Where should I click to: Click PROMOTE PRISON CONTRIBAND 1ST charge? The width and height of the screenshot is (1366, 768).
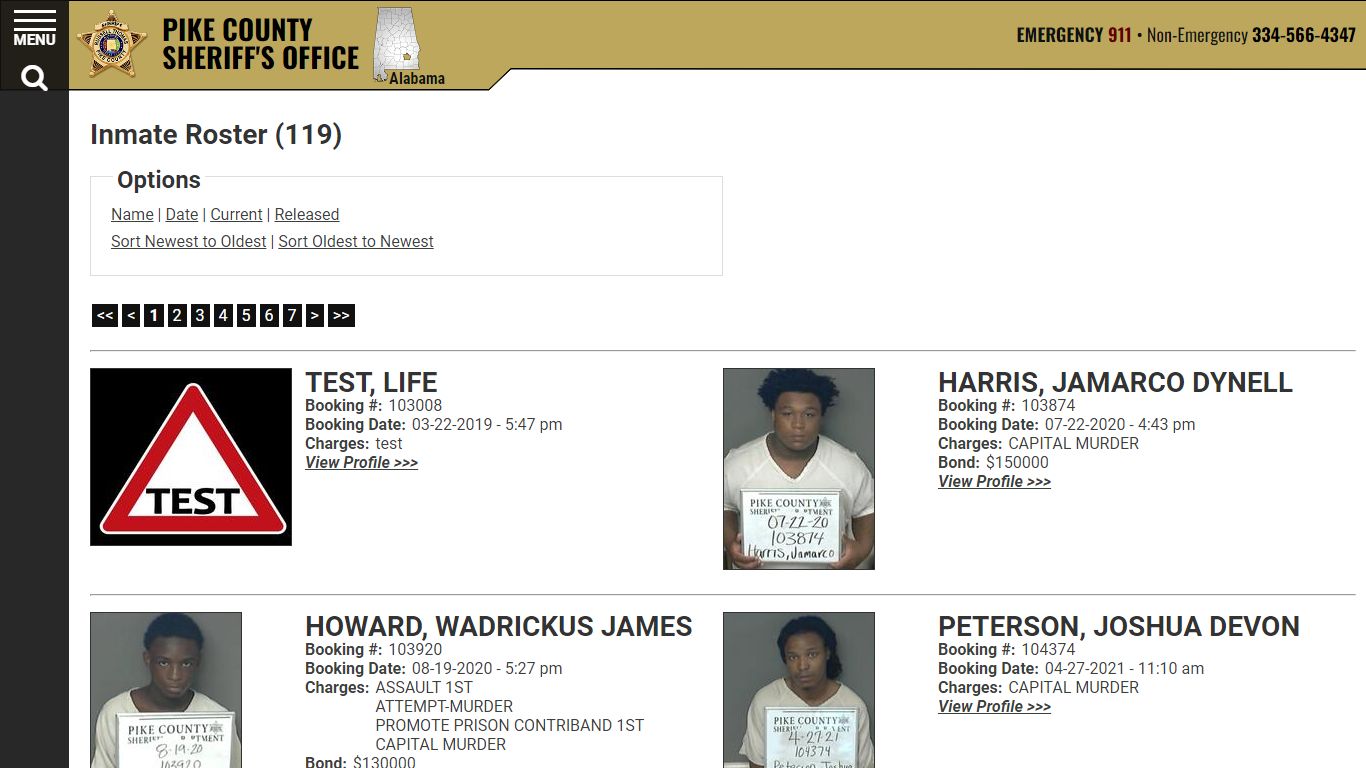pyautogui.click(x=510, y=725)
